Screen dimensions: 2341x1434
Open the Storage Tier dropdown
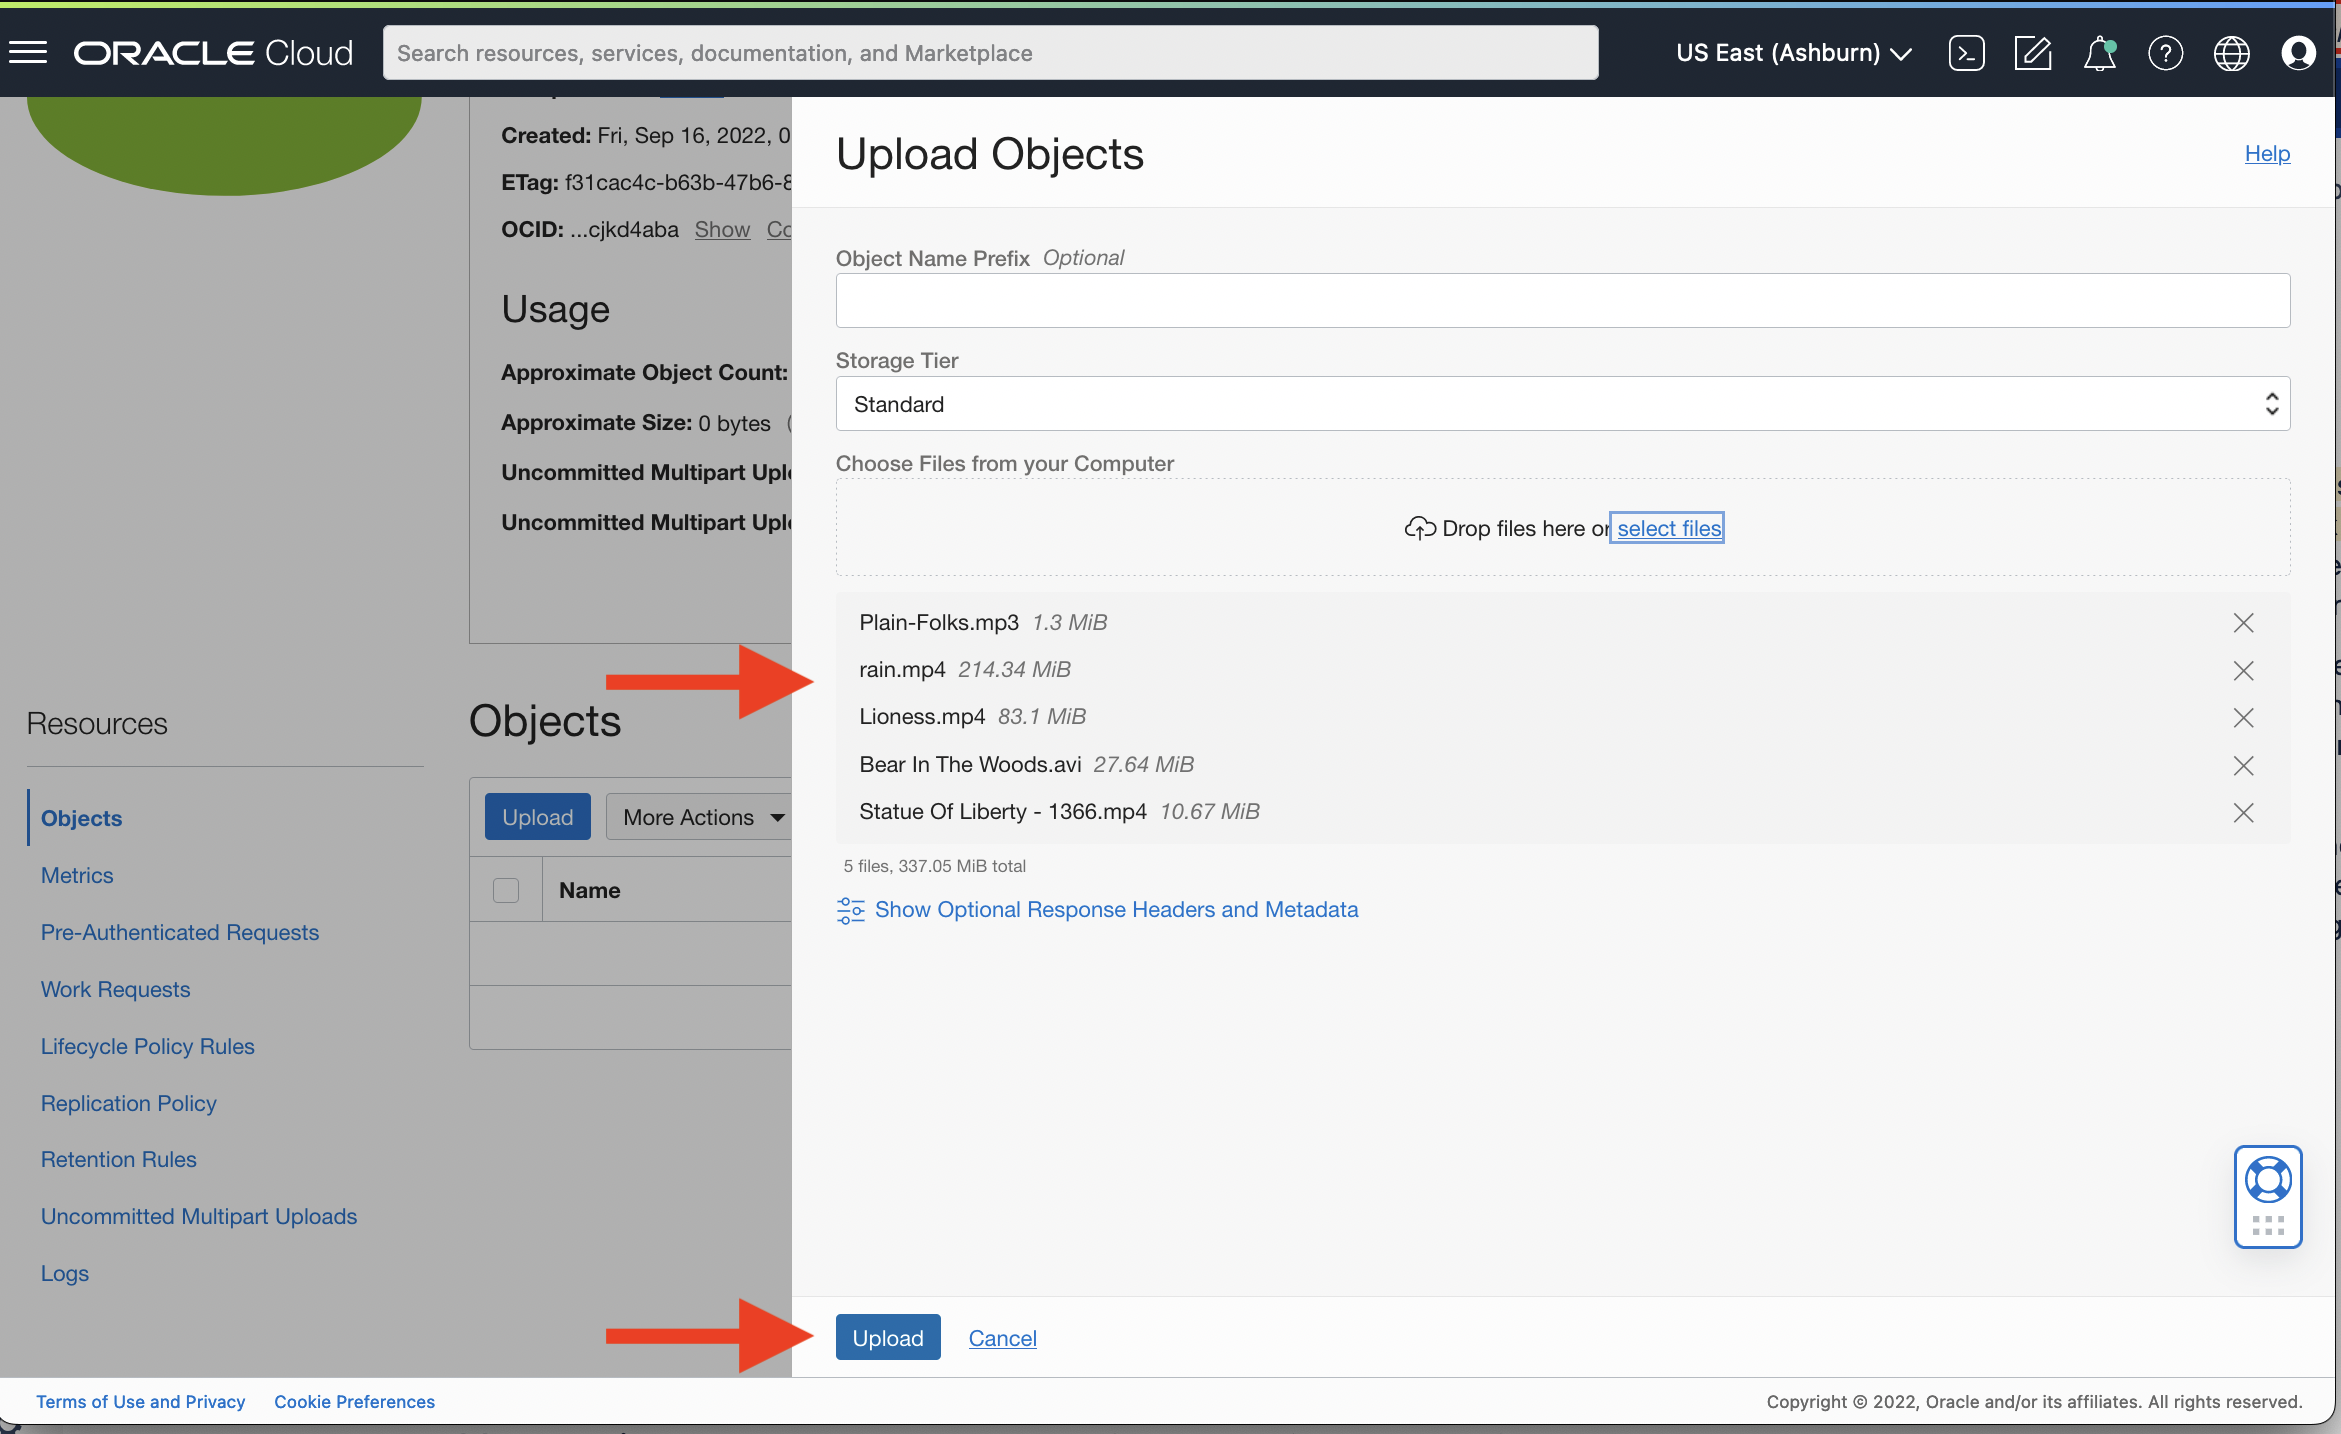click(x=1562, y=404)
